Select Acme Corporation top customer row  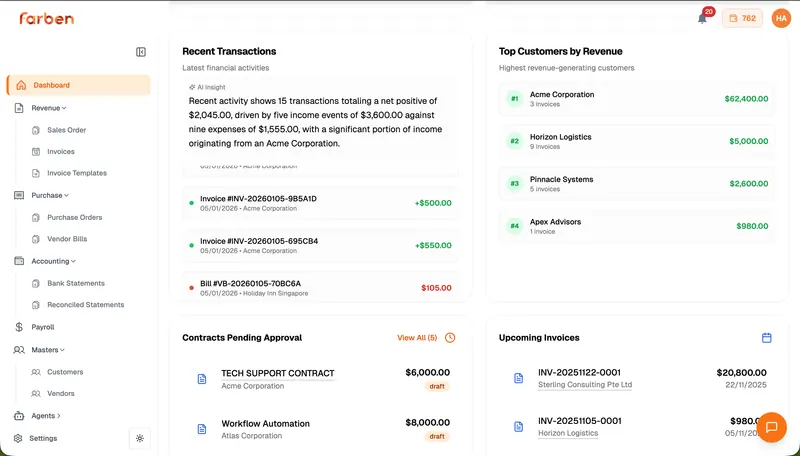pyautogui.click(x=636, y=99)
